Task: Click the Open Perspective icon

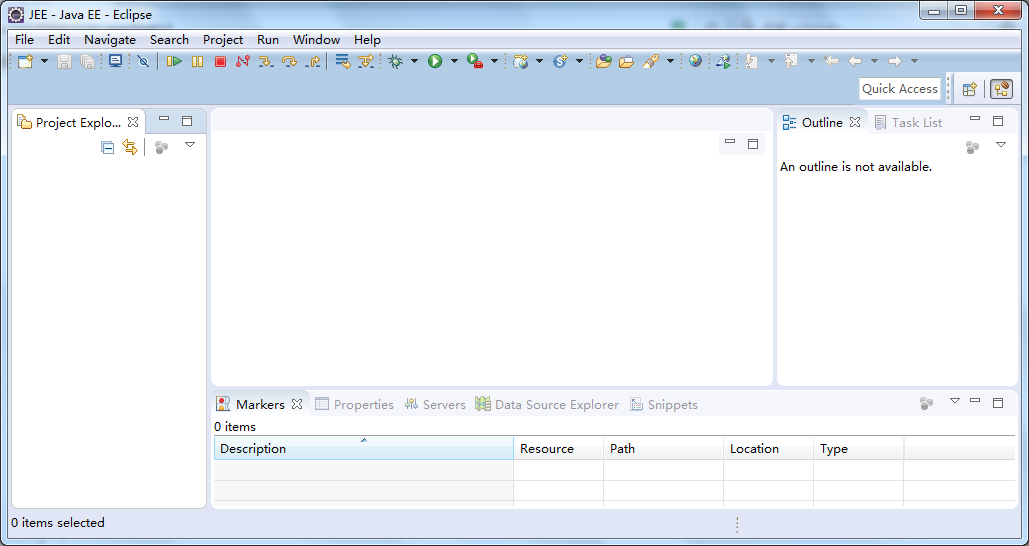Action: (x=969, y=89)
